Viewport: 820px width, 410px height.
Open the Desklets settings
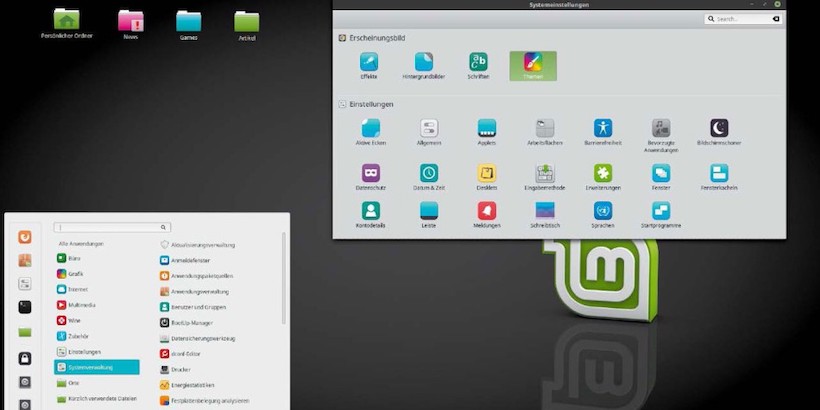point(487,177)
